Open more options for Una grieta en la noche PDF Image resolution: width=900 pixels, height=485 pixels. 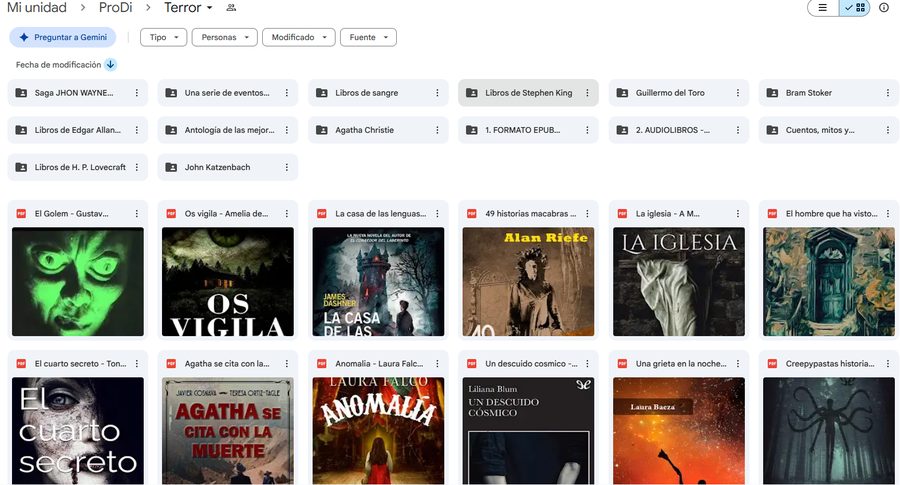[738, 364]
